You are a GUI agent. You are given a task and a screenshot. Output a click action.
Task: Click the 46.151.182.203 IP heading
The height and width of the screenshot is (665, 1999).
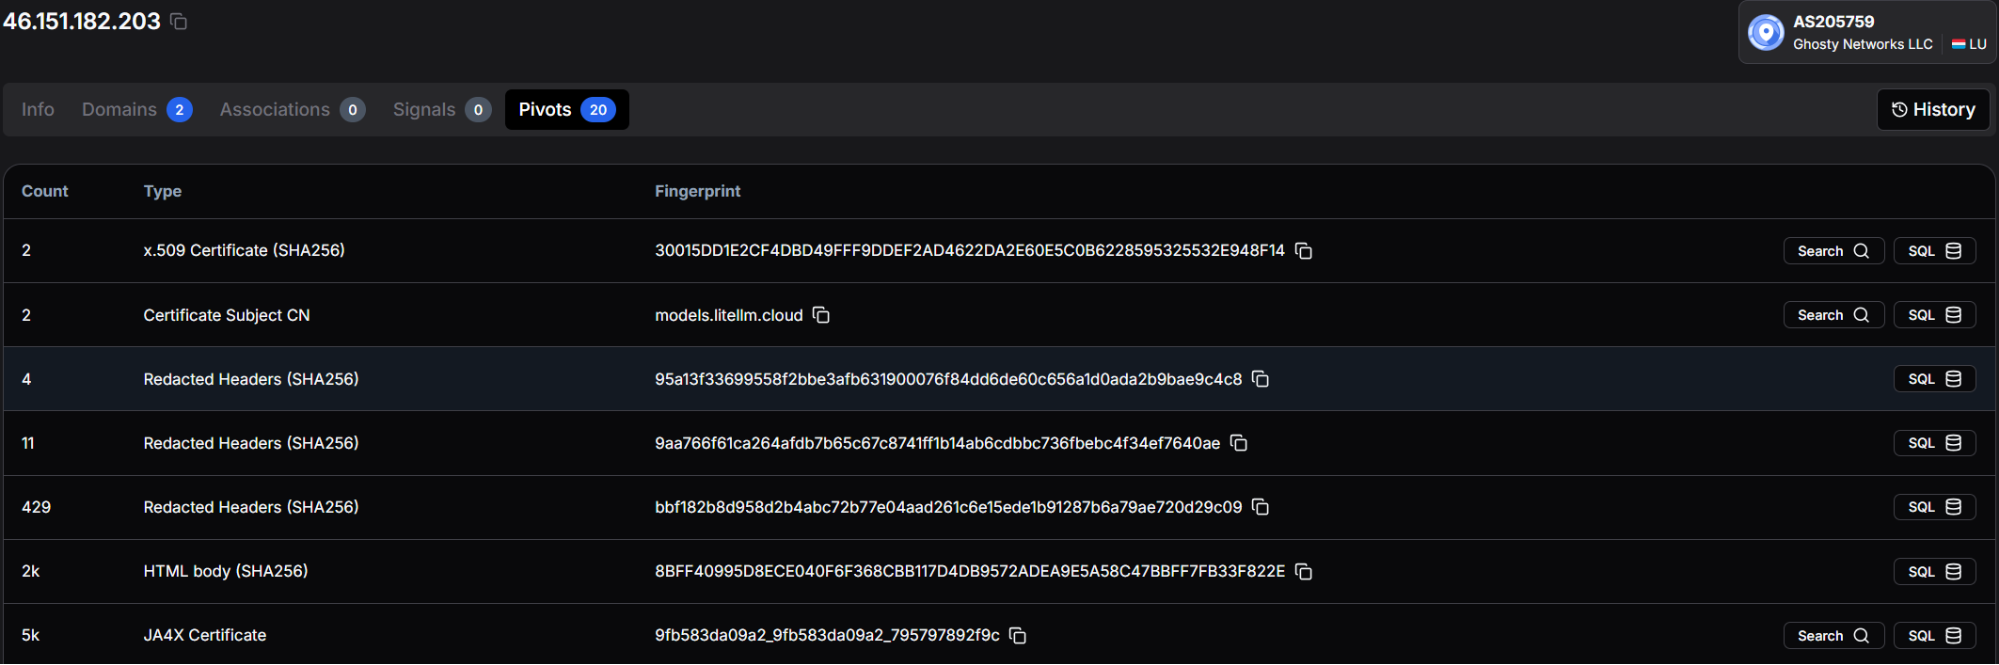81,21
